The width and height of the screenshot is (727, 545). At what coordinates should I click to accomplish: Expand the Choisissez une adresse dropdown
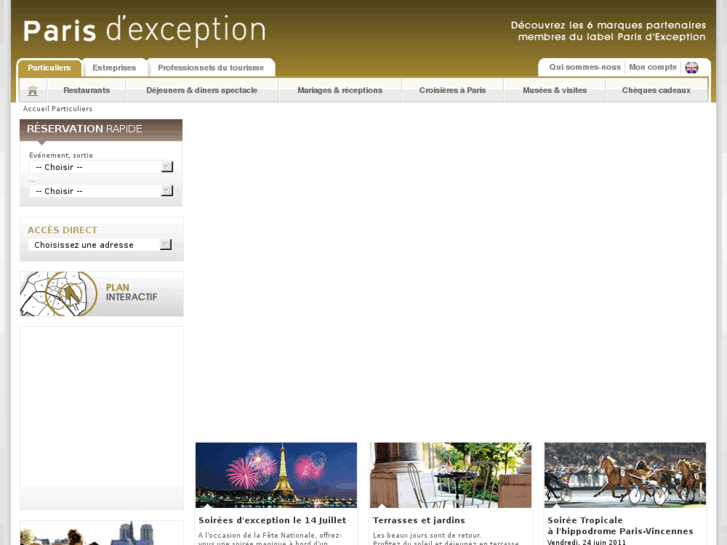pos(100,245)
